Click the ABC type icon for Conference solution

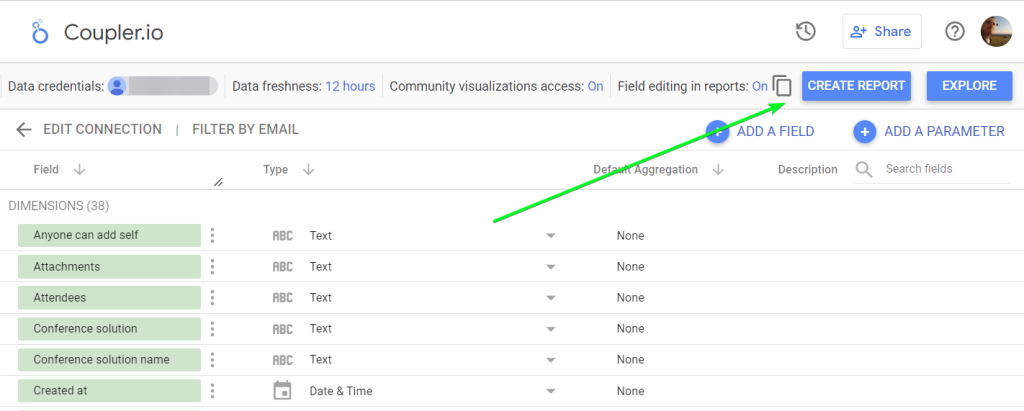pyautogui.click(x=282, y=329)
